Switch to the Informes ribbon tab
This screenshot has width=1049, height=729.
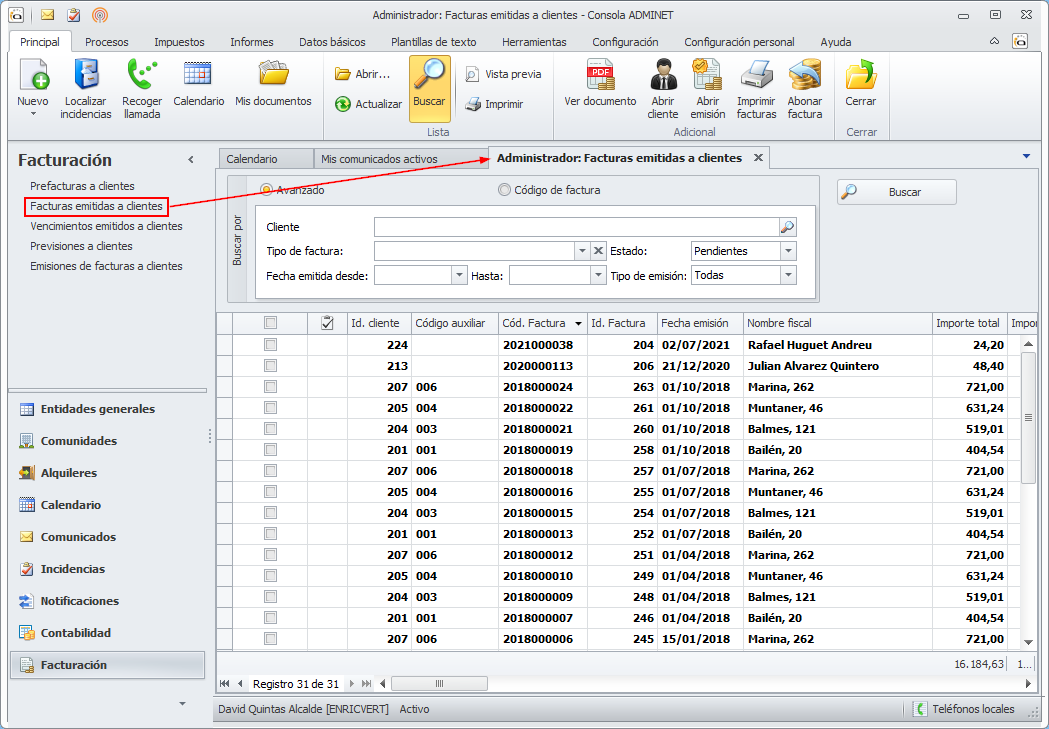coord(251,42)
